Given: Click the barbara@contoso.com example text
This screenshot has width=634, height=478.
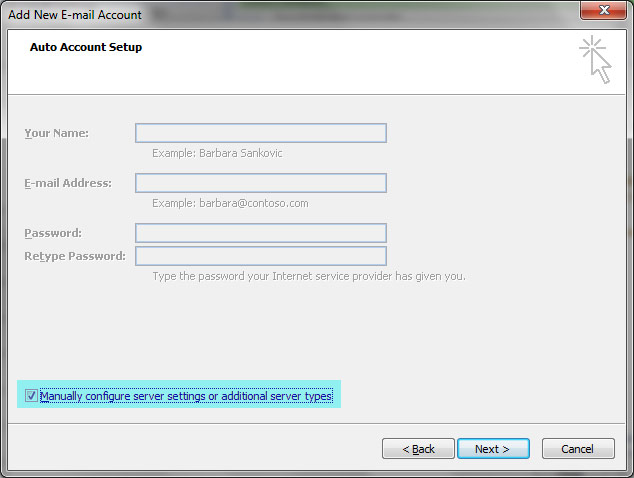Looking at the screenshot, I should 230,203.
